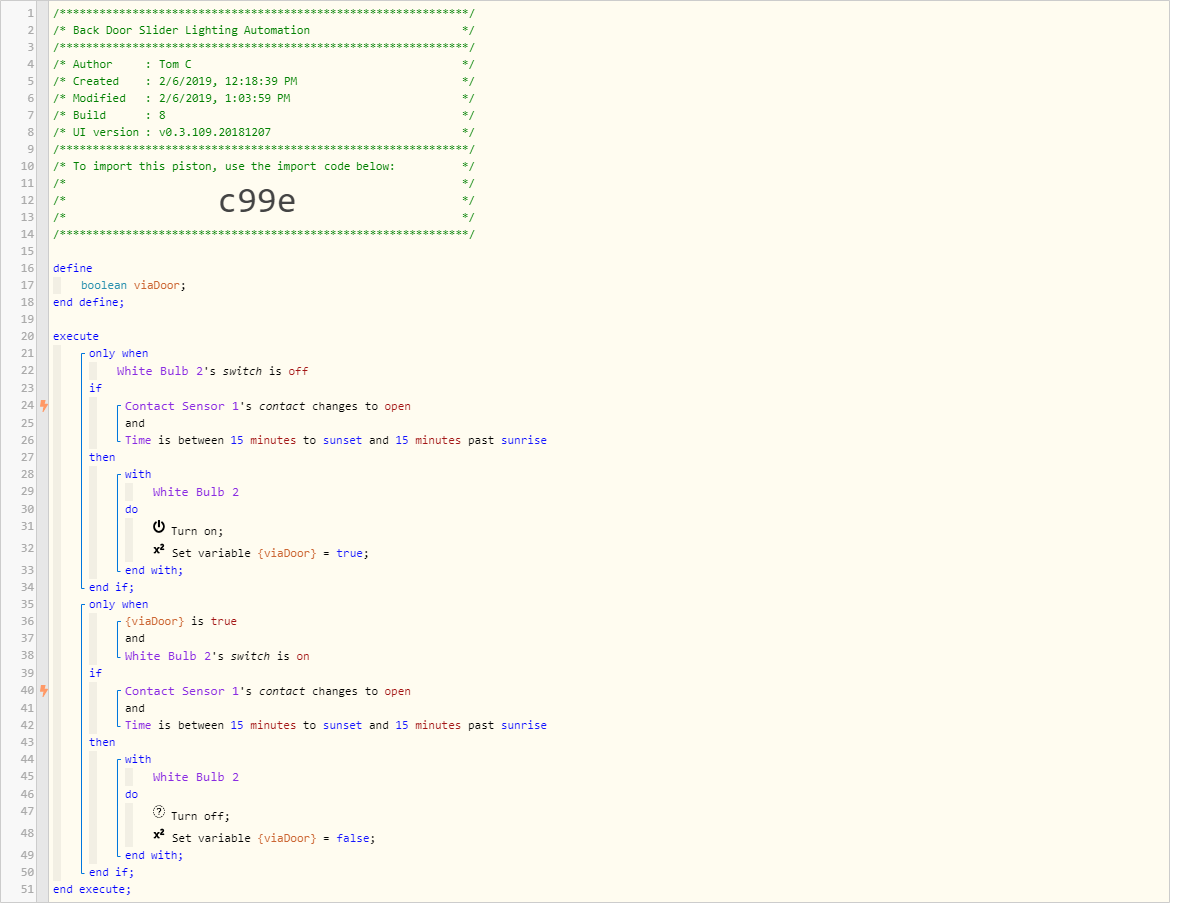Viewport: 1178px width, 905px height.
Task: Select the boolean viaDoor variable declaration
Action: pyautogui.click(x=133, y=285)
